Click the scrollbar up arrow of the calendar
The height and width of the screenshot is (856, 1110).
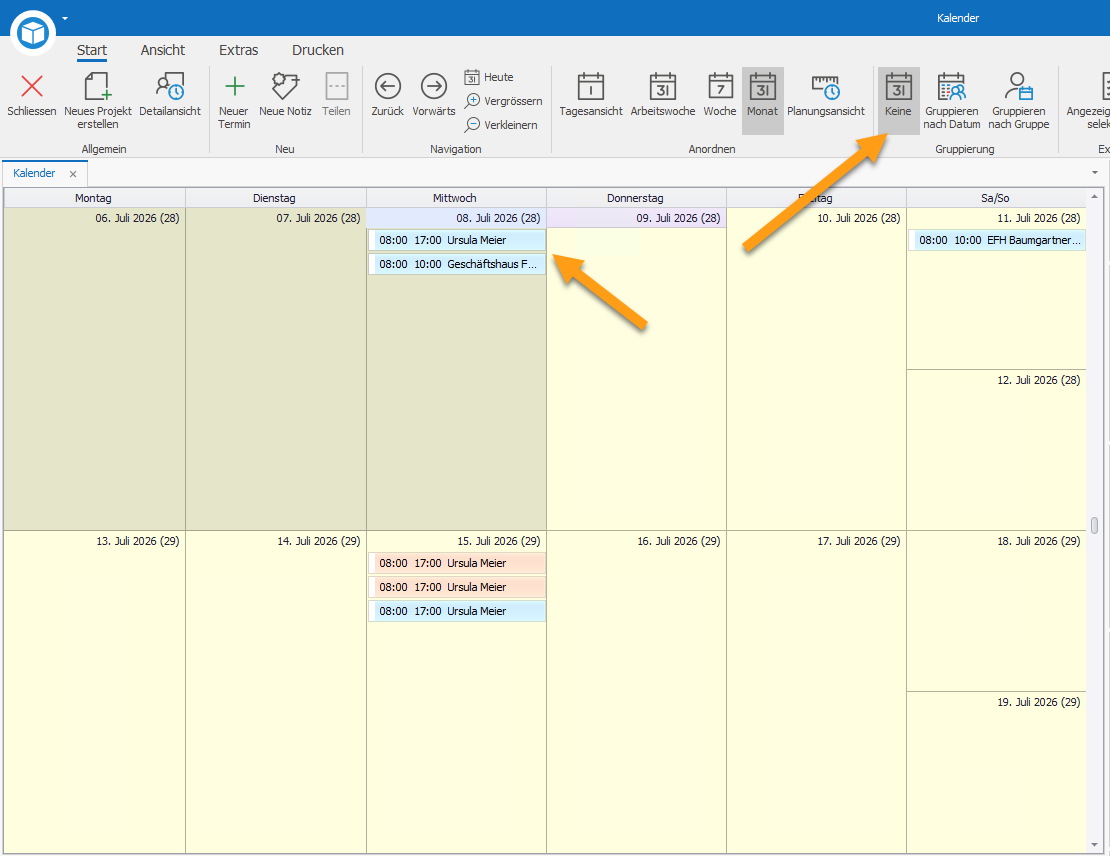(1094, 196)
